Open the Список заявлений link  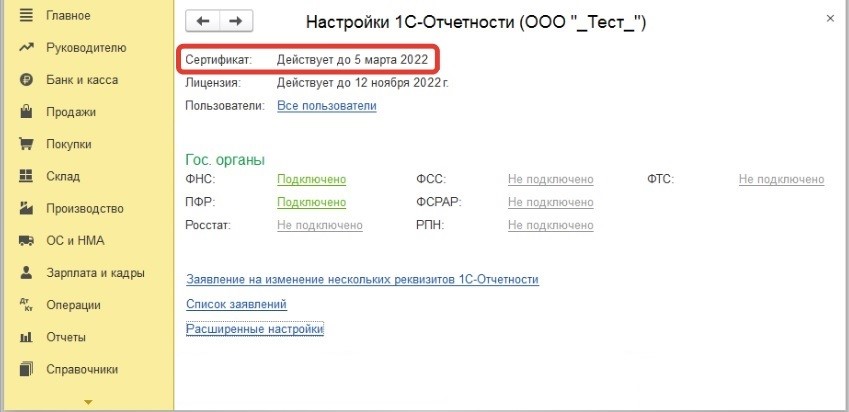[x=236, y=304]
